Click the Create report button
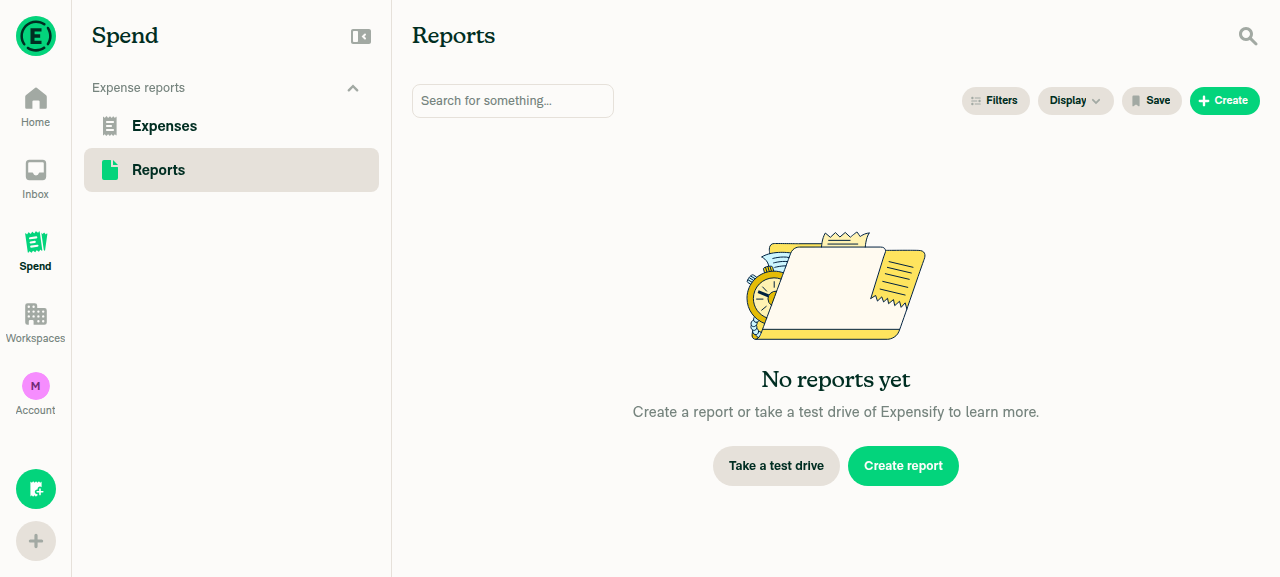The height and width of the screenshot is (577, 1280). [903, 466]
